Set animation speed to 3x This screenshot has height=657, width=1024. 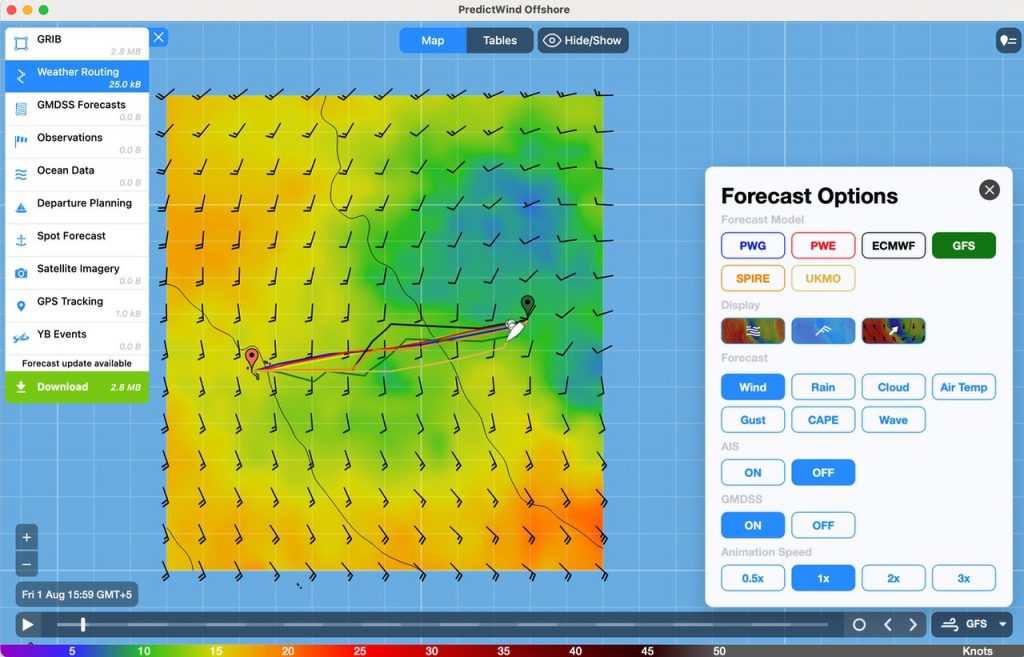963,578
